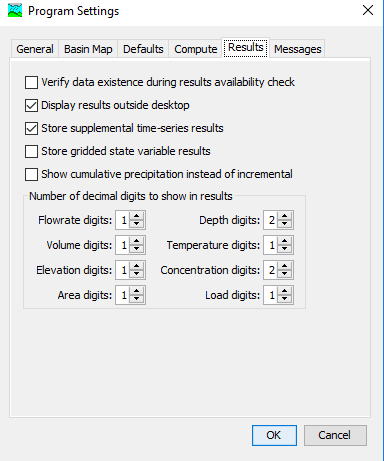Open the Messages tab

pos(298,49)
